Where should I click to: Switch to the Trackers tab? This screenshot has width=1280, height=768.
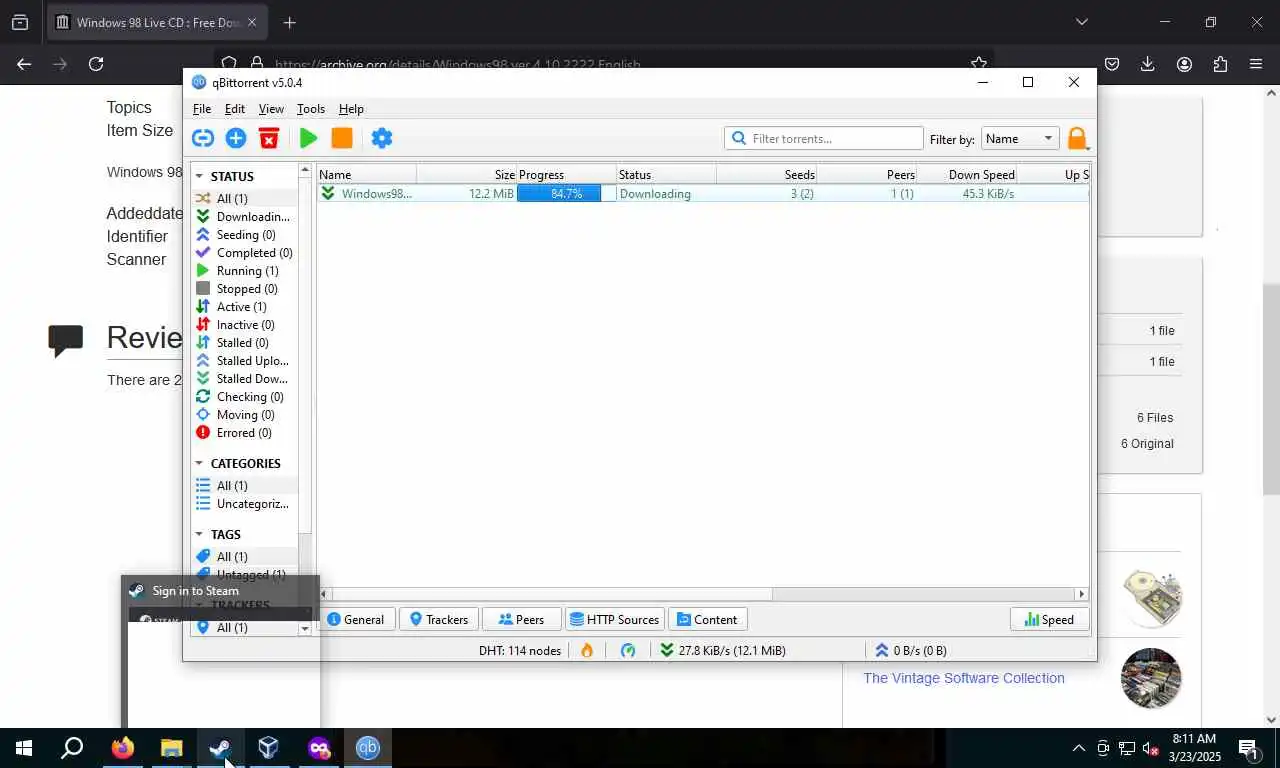coord(438,619)
